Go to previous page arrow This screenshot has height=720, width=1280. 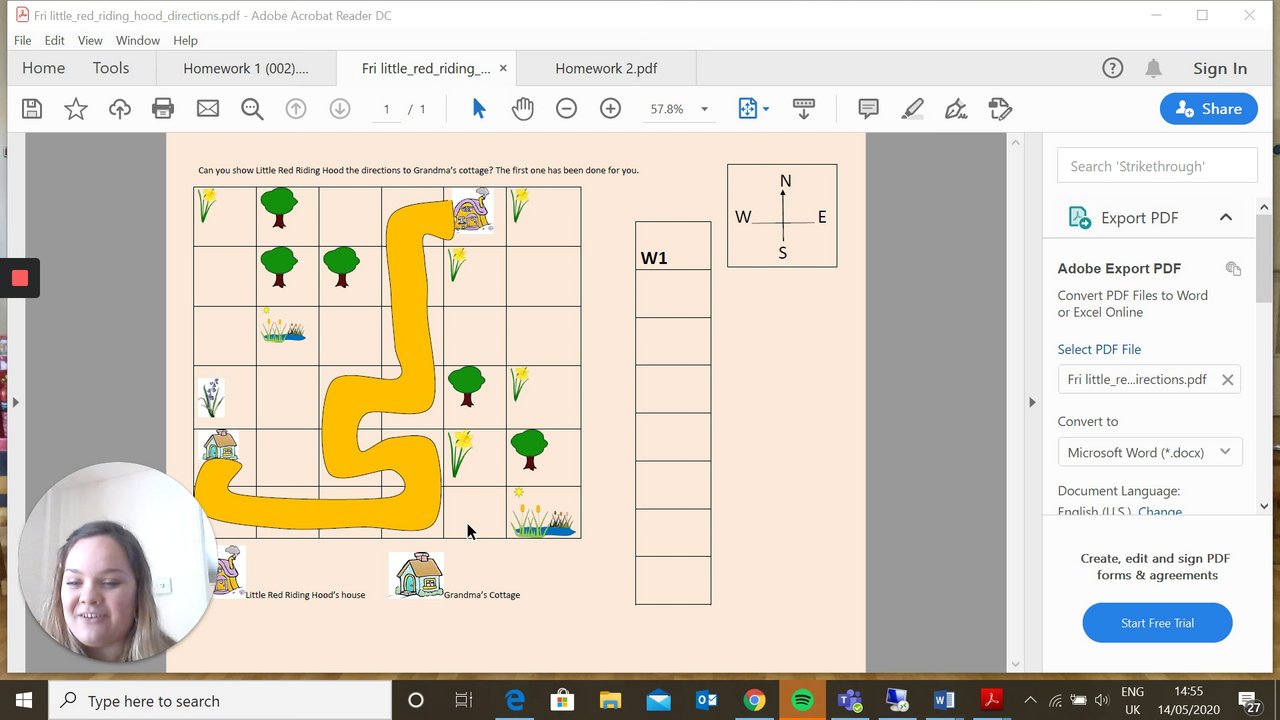(296, 109)
